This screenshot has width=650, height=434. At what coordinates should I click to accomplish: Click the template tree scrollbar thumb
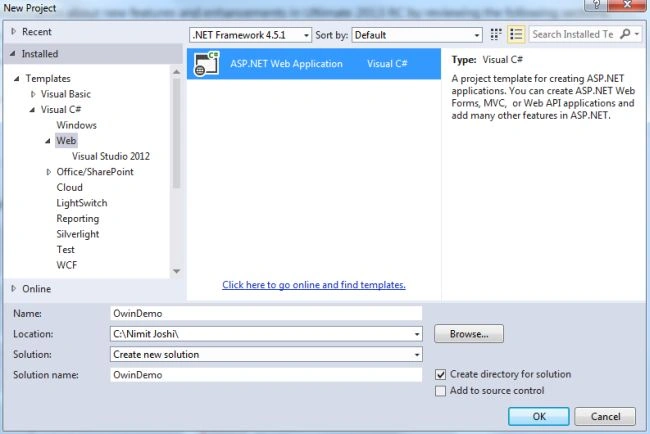click(x=177, y=133)
